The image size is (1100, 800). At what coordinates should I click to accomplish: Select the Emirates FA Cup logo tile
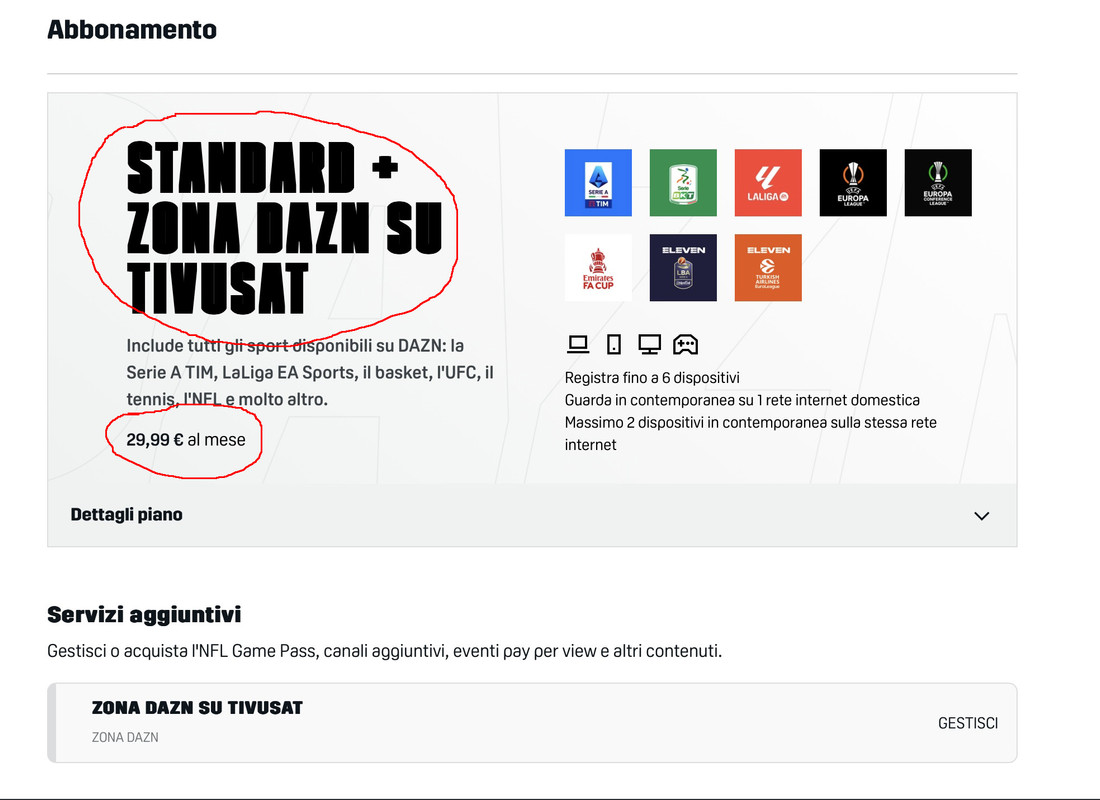598,267
